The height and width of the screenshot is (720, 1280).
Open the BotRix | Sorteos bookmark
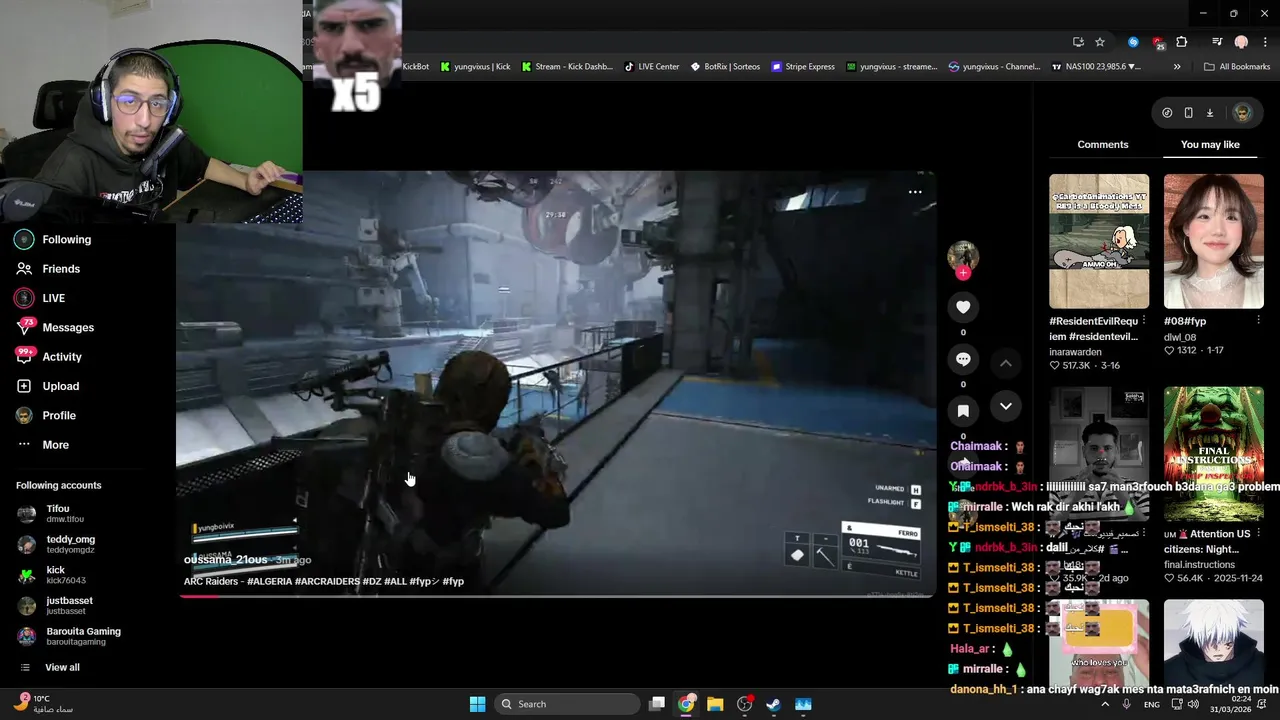tap(725, 67)
